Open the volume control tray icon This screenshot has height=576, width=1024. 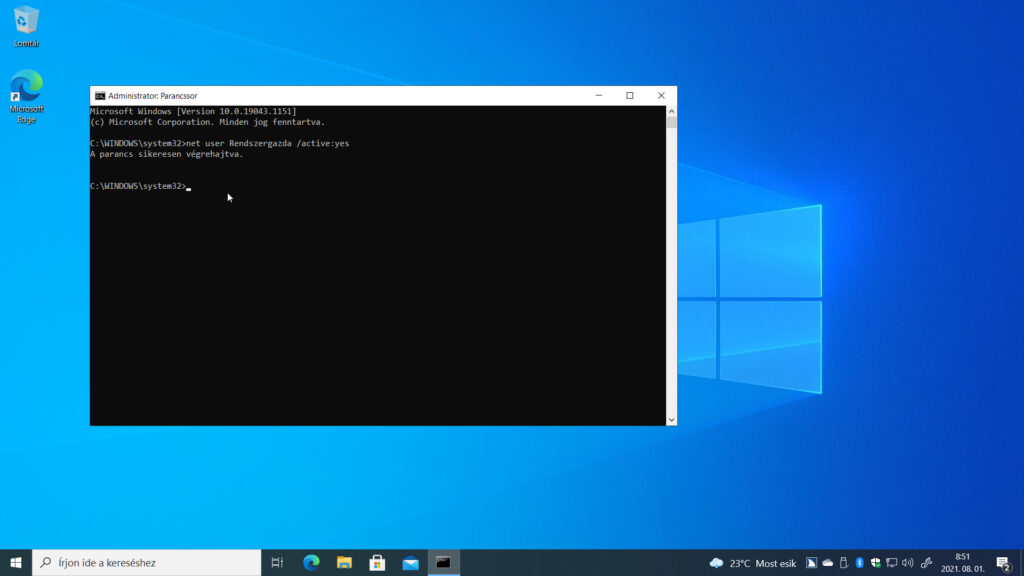point(908,563)
